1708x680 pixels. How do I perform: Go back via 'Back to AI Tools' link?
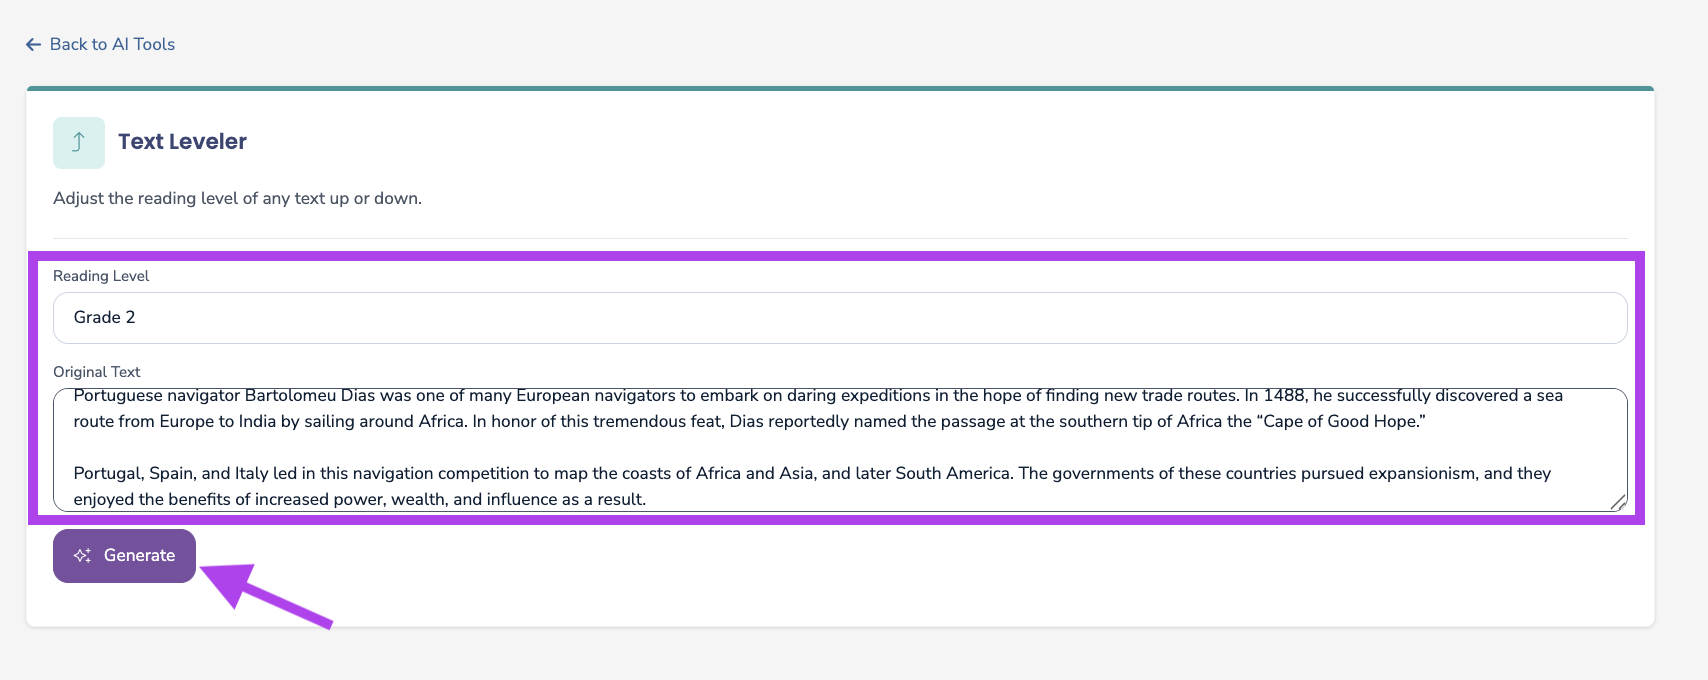point(112,44)
